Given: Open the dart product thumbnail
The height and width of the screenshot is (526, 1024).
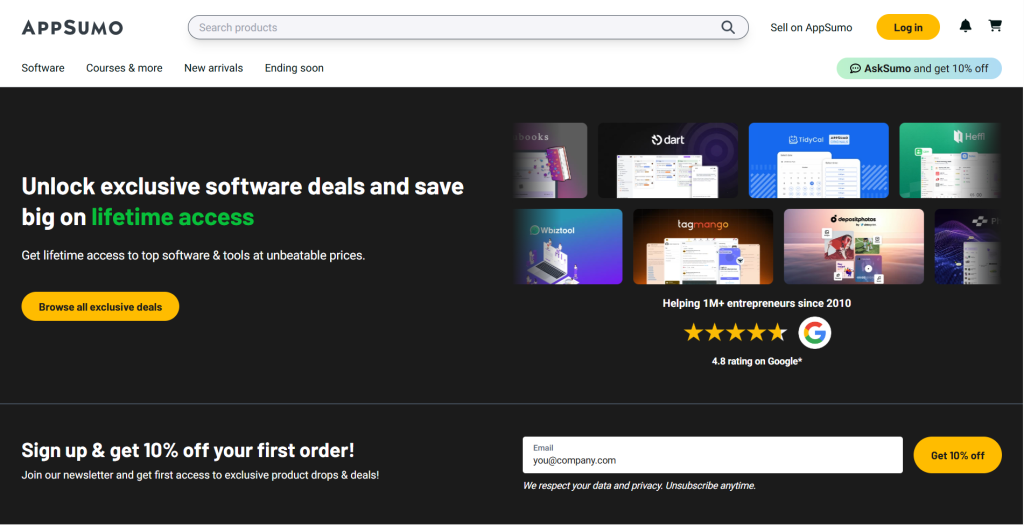Looking at the screenshot, I should click(x=668, y=160).
